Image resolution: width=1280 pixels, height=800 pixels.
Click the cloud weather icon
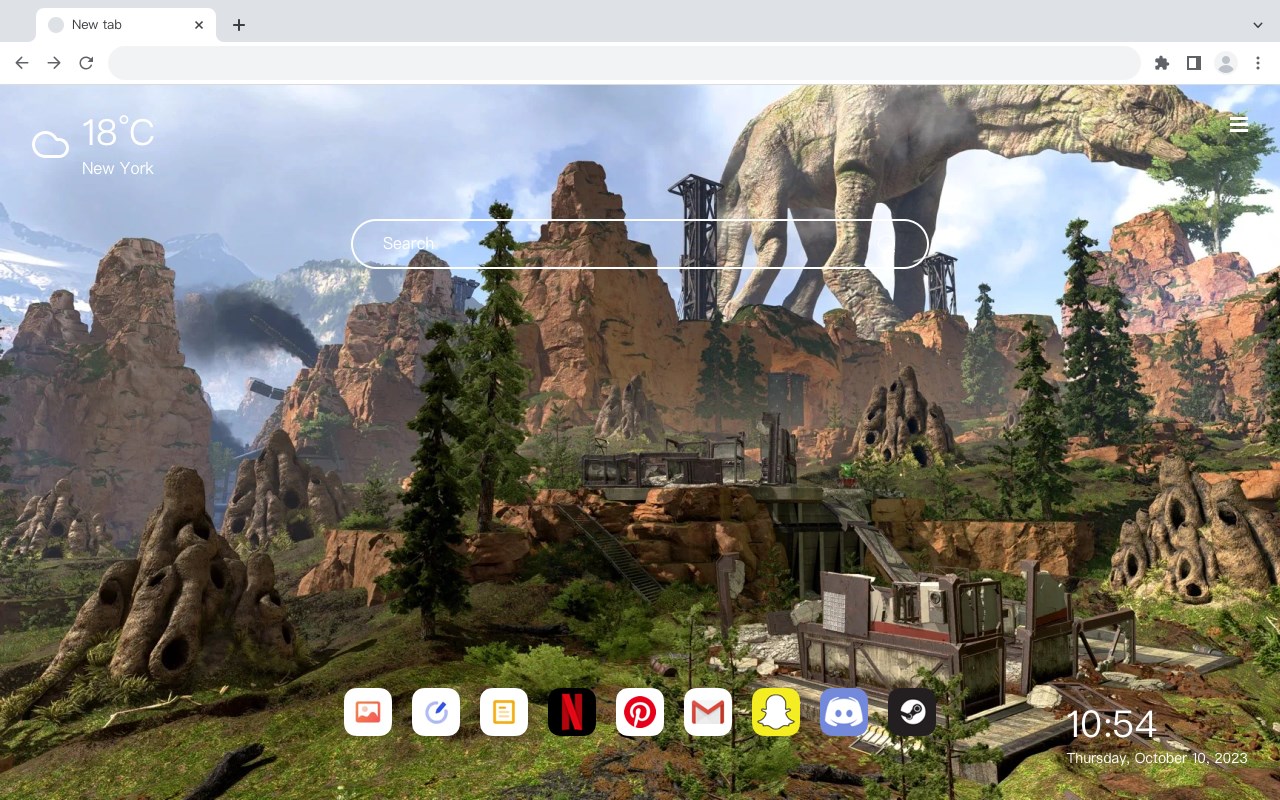tap(50, 145)
